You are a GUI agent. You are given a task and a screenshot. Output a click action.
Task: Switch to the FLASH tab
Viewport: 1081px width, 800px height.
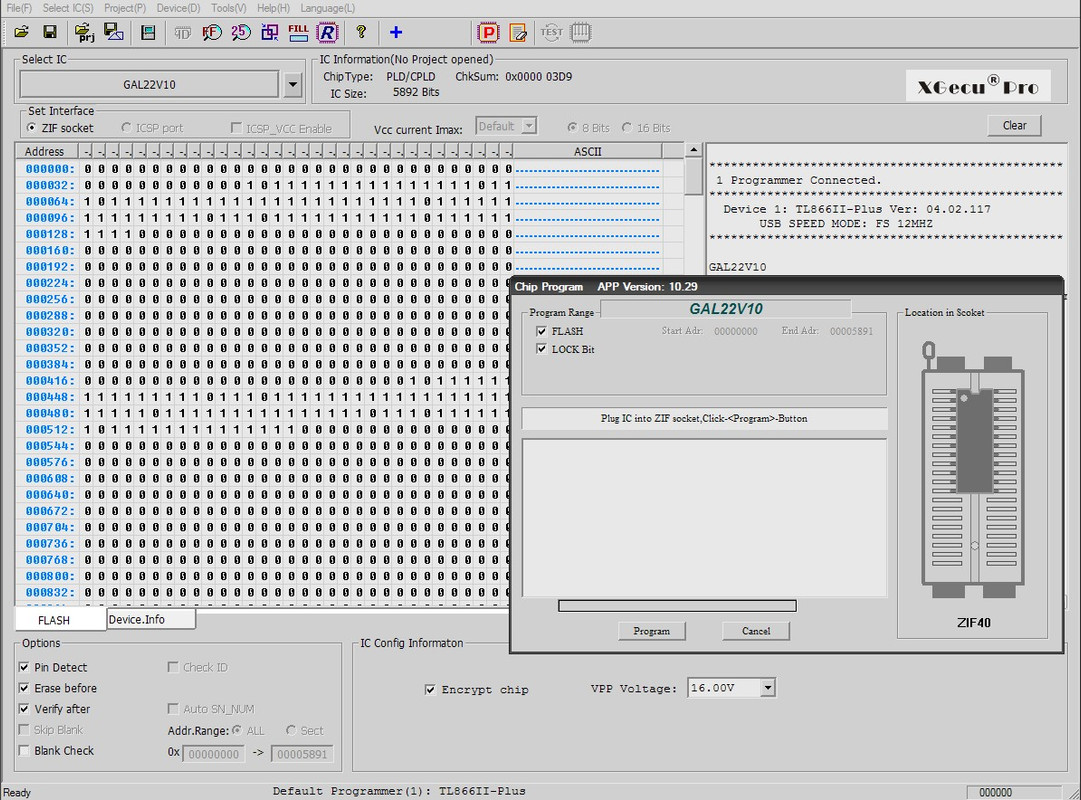pyautogui.click(x=54, y=620)
